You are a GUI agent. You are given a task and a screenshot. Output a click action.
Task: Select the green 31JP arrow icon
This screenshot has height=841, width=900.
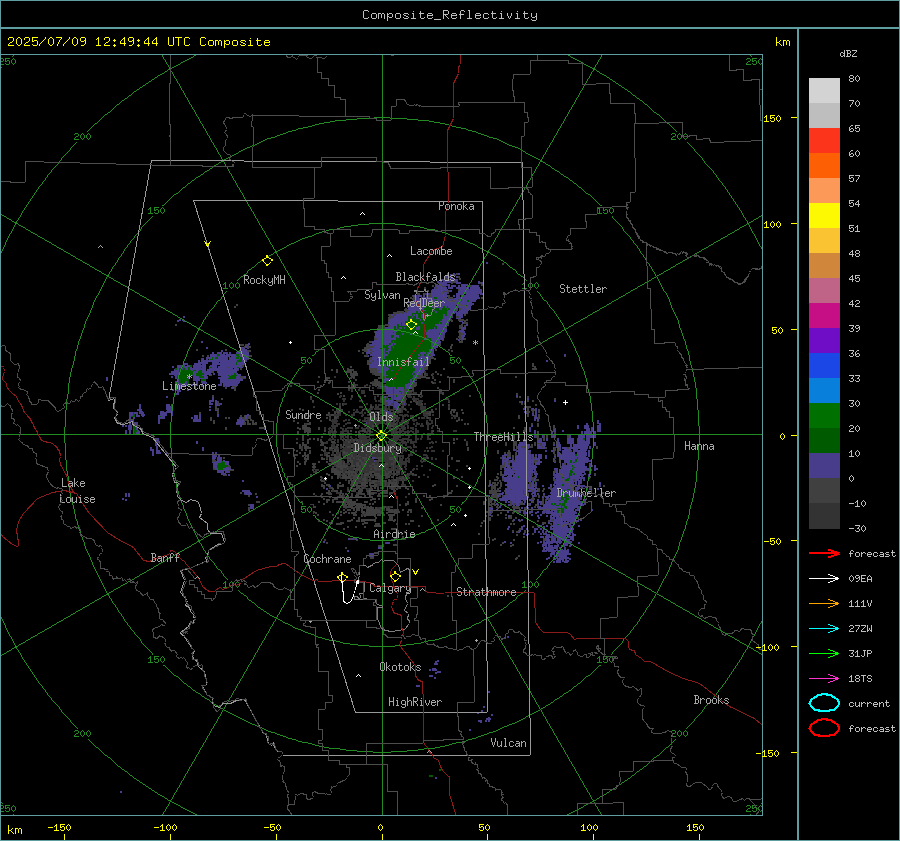(x=824, y=653)
